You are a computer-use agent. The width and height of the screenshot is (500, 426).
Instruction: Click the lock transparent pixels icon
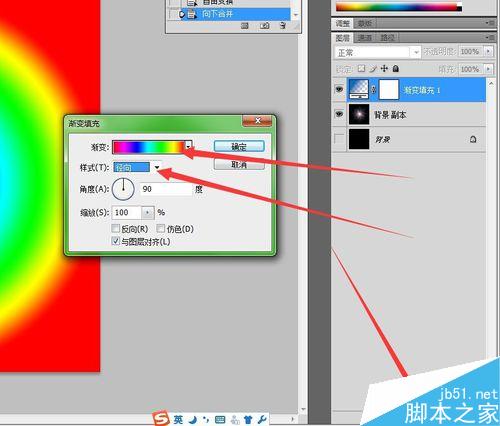coord(361,69)
